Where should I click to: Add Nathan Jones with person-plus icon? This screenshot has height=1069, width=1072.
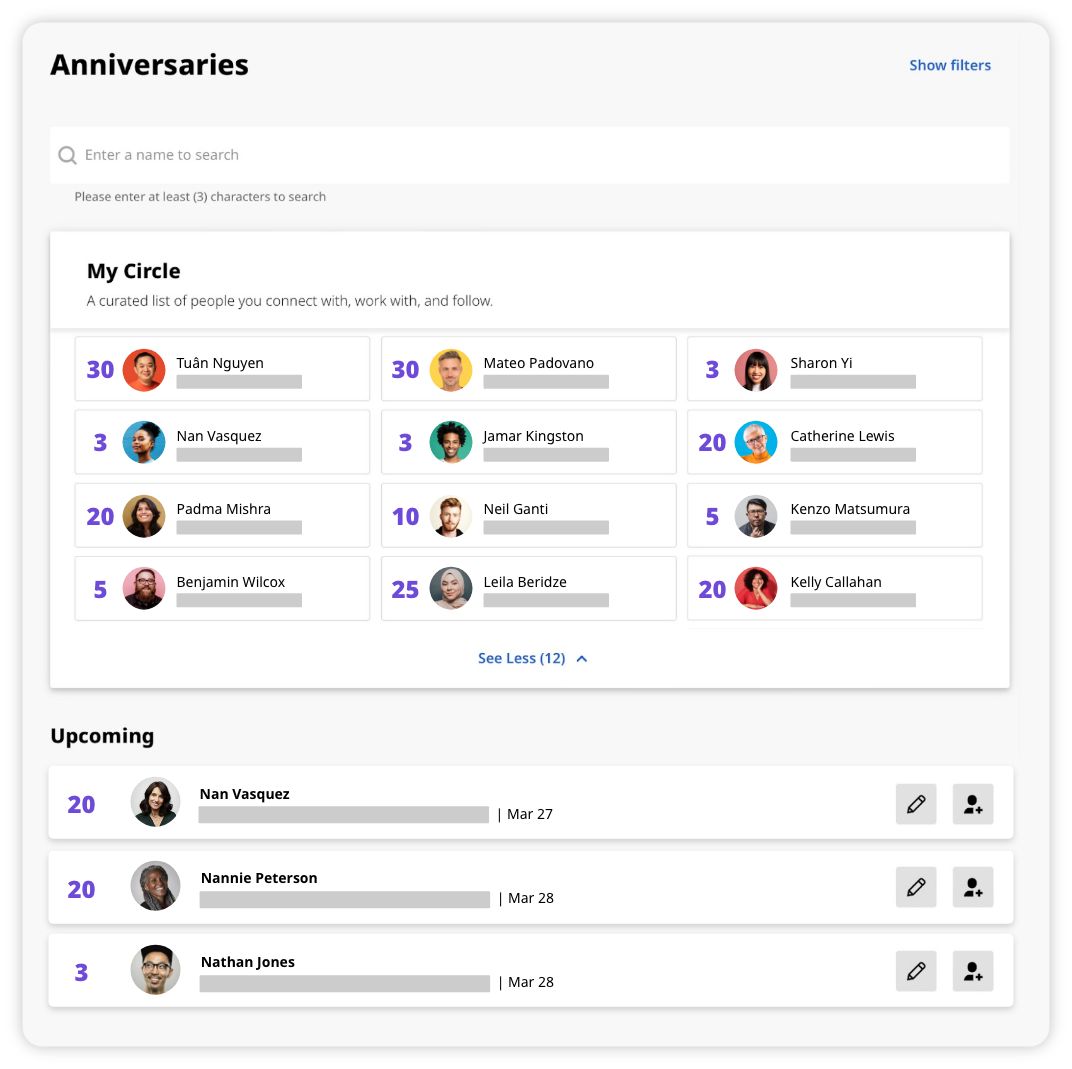point(973,971)
